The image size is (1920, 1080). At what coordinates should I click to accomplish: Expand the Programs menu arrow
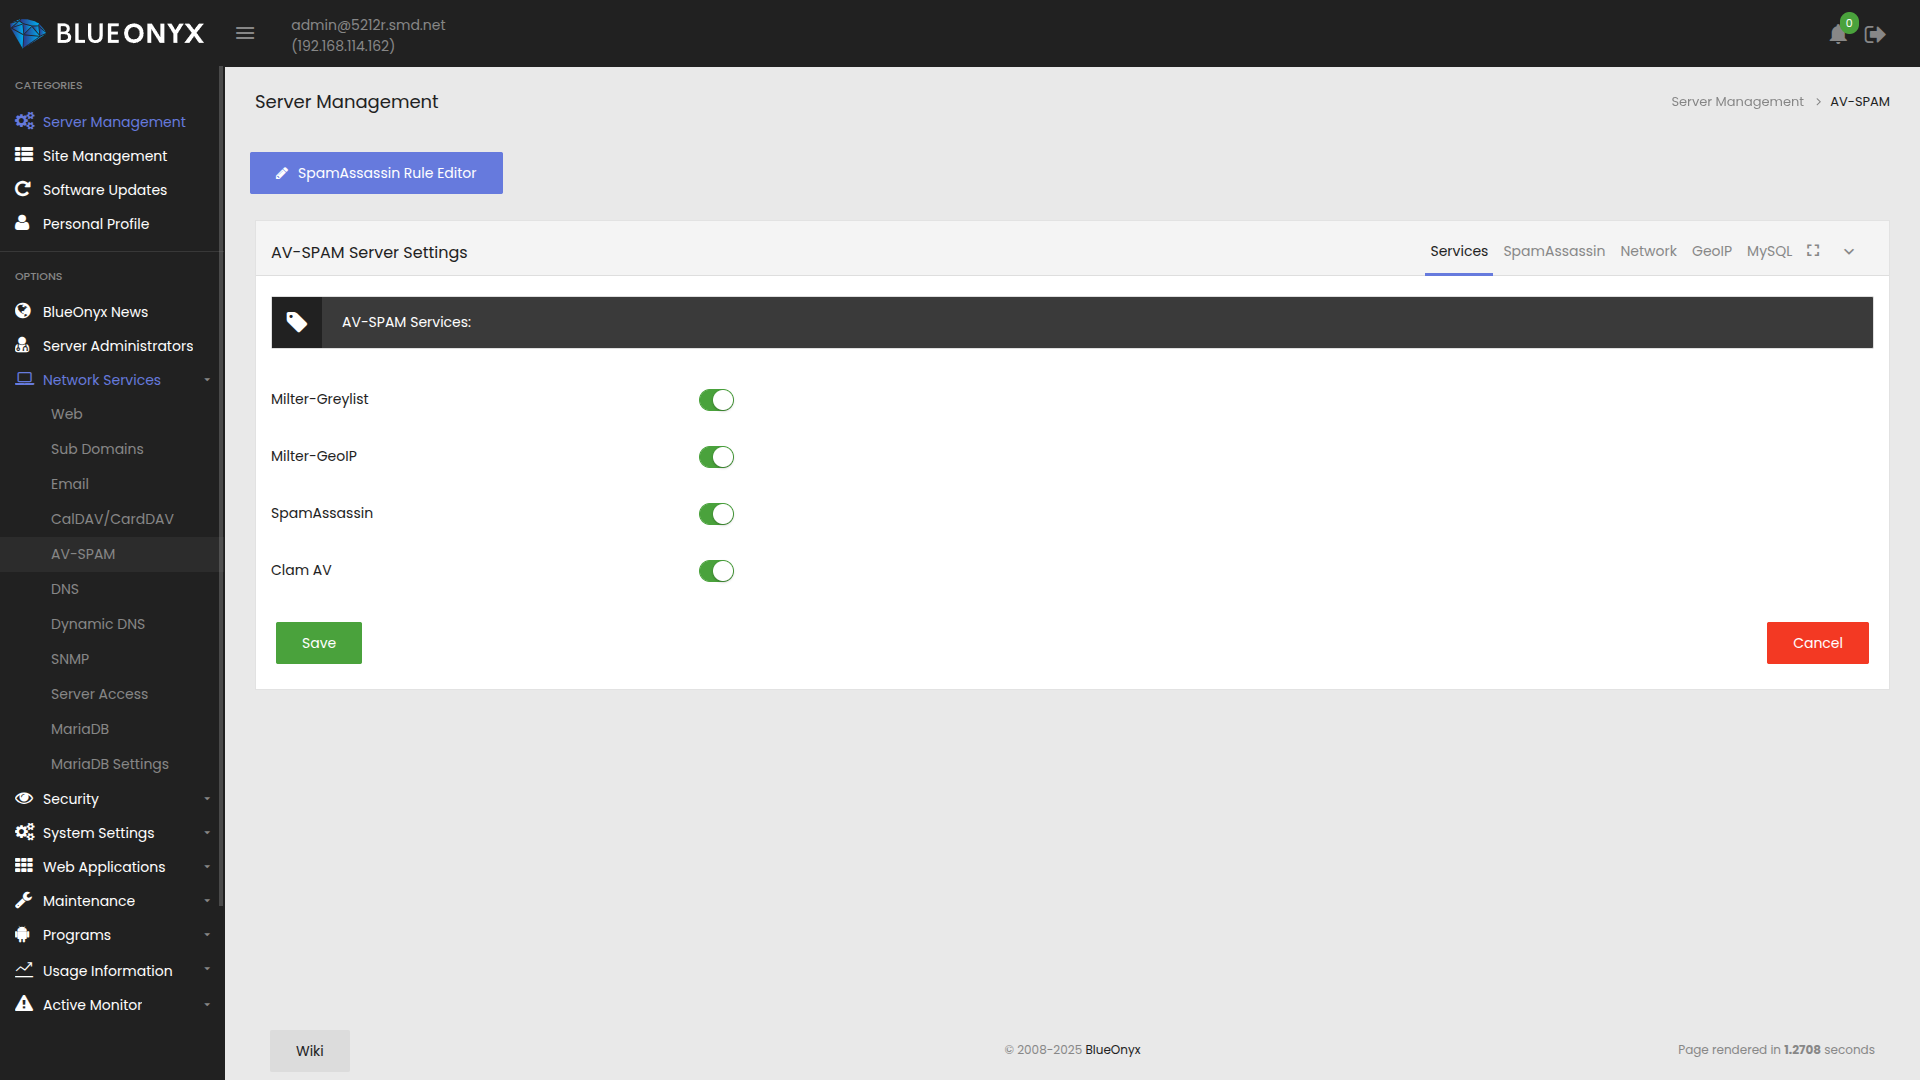(x=207, y=935)
